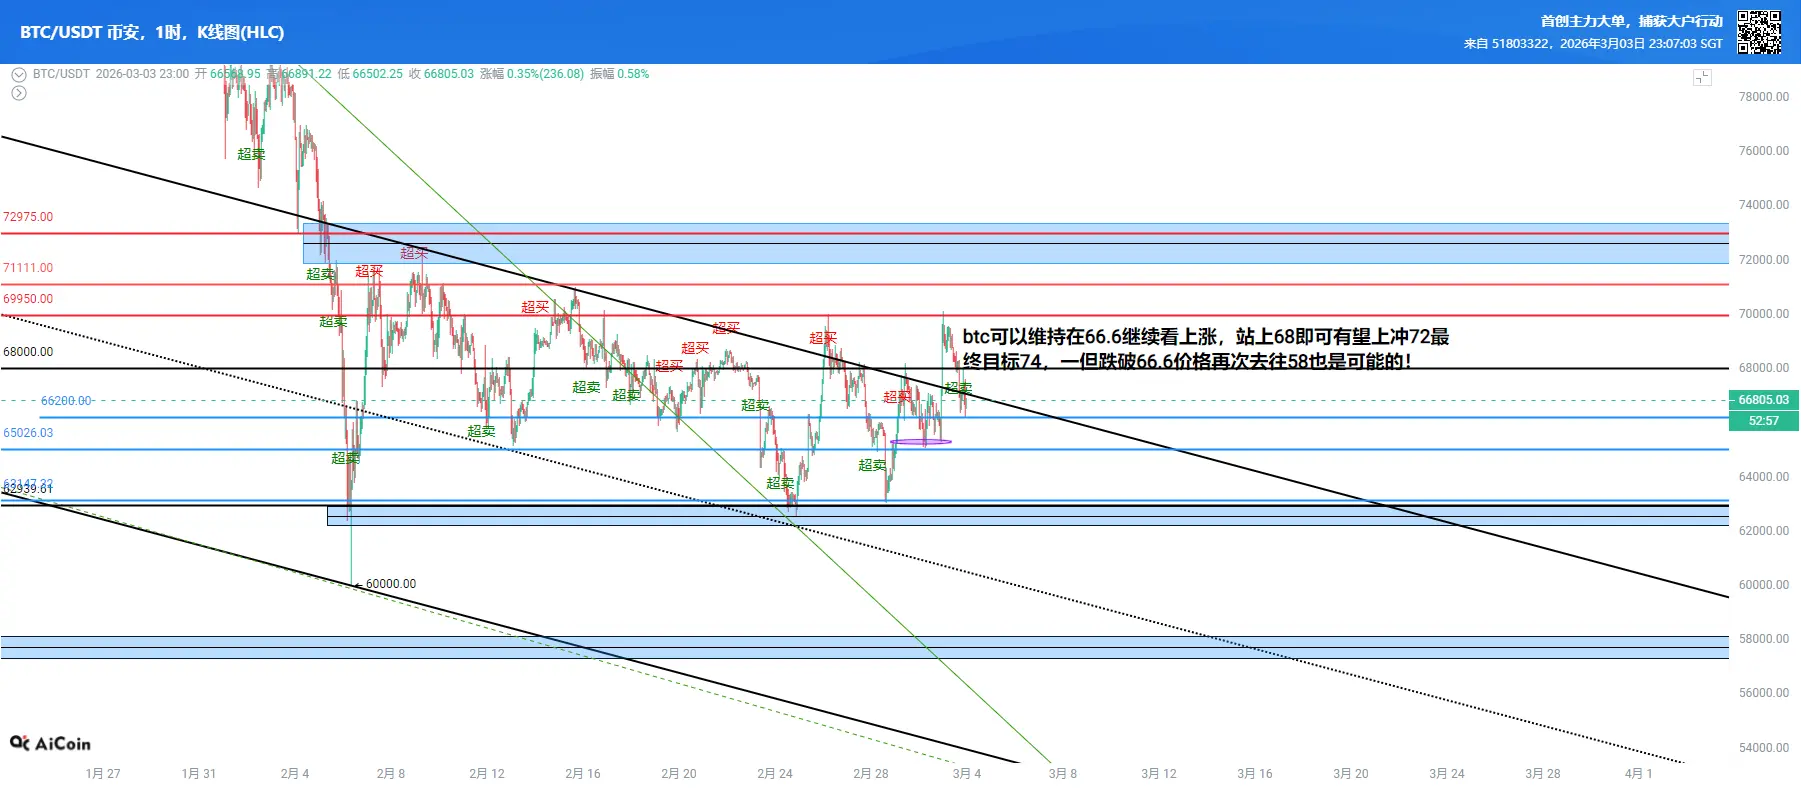This screenshot has height=788, width=1801.
Task: Click the shrink-view icon above the price axis
Action: click(1702, 78)
